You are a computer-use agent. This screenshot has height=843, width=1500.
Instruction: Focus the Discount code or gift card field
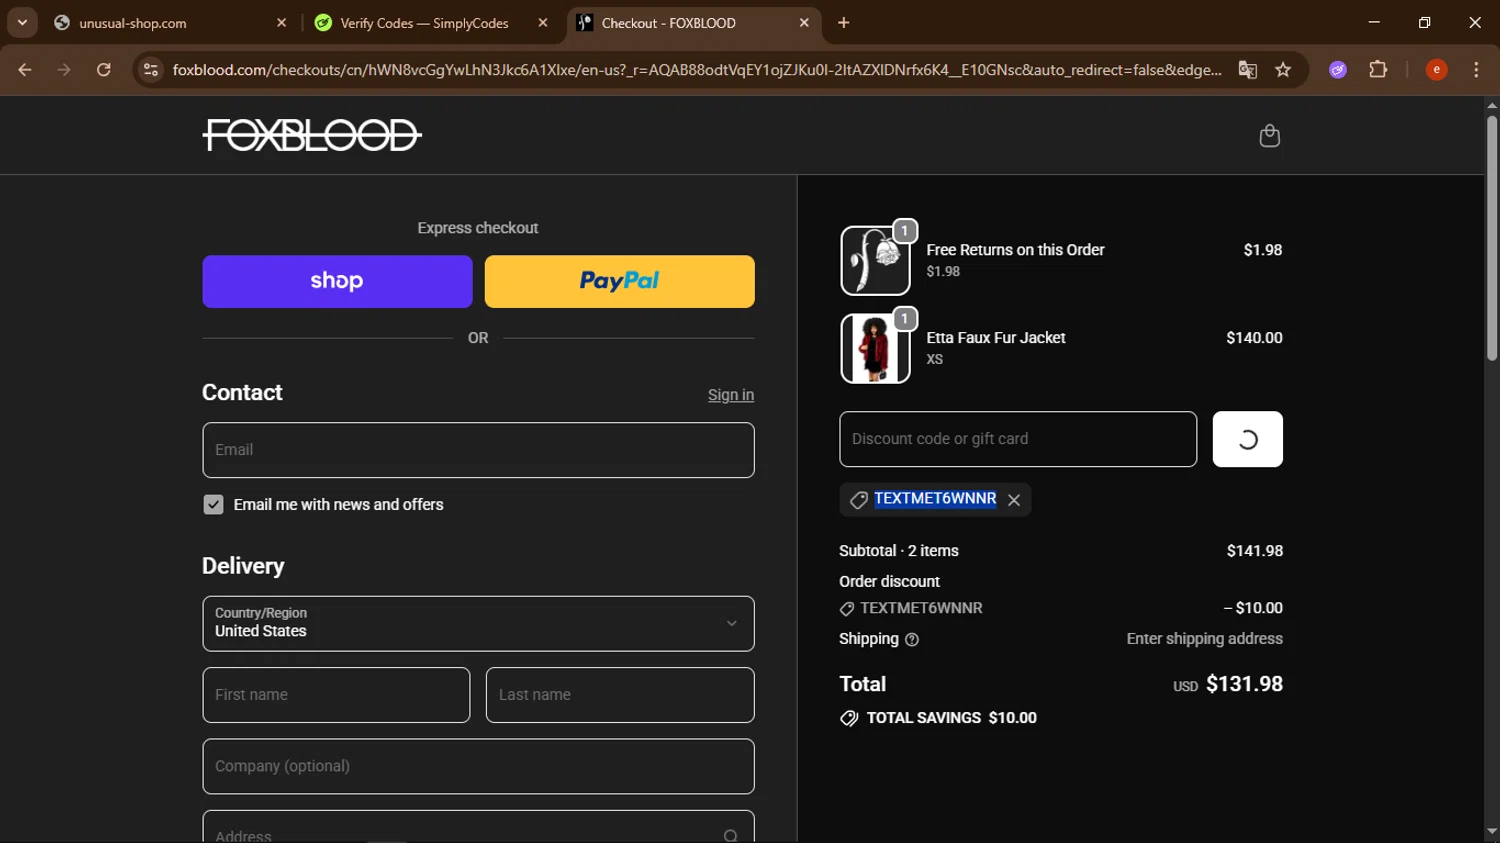[1018, 439]
